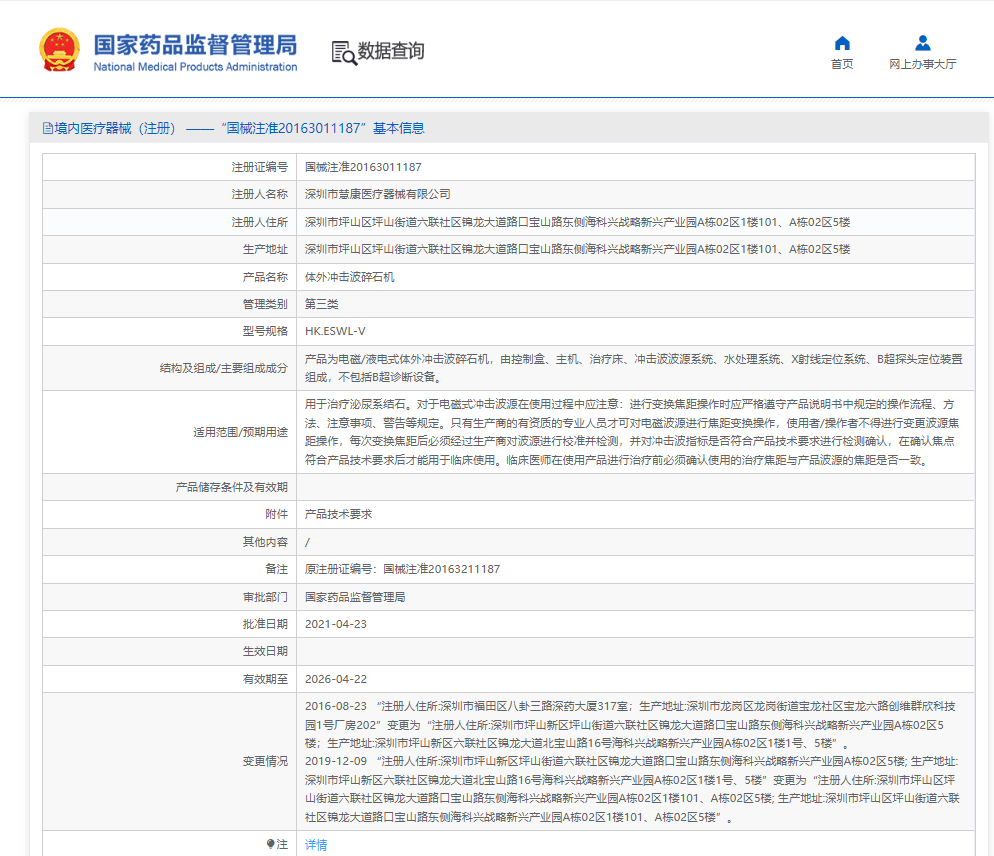994x856 pixels.
Task: Click 审批部门 value 国家药品监督管理局
Action: pyautogui.click(x=355, y=597)
